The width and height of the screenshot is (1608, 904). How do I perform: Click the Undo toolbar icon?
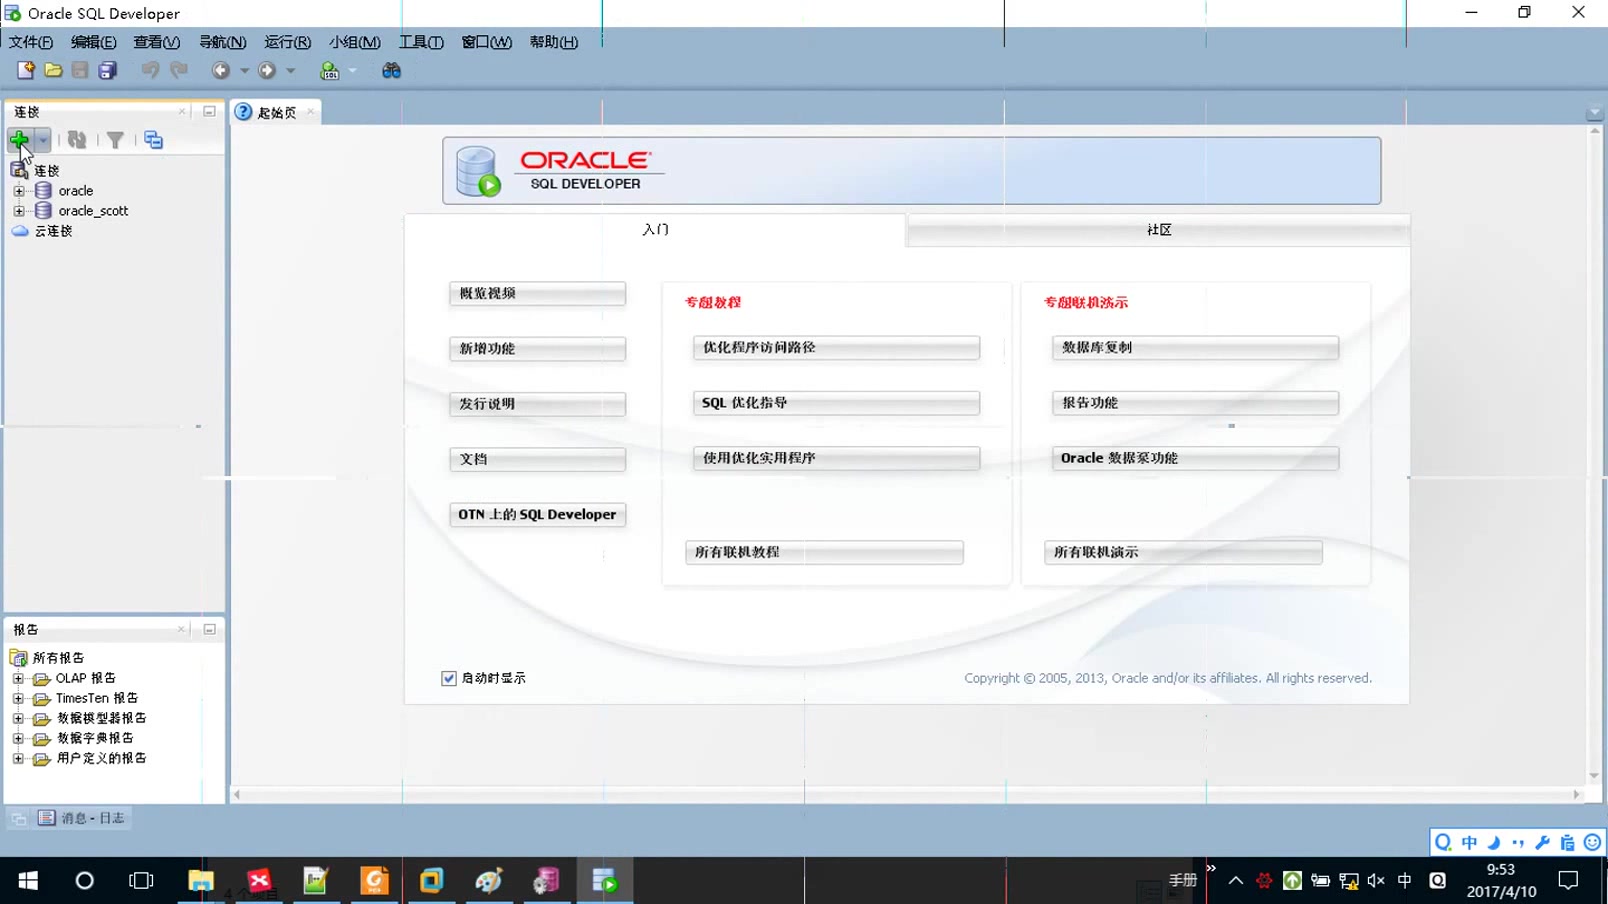(x=150, y=70)
